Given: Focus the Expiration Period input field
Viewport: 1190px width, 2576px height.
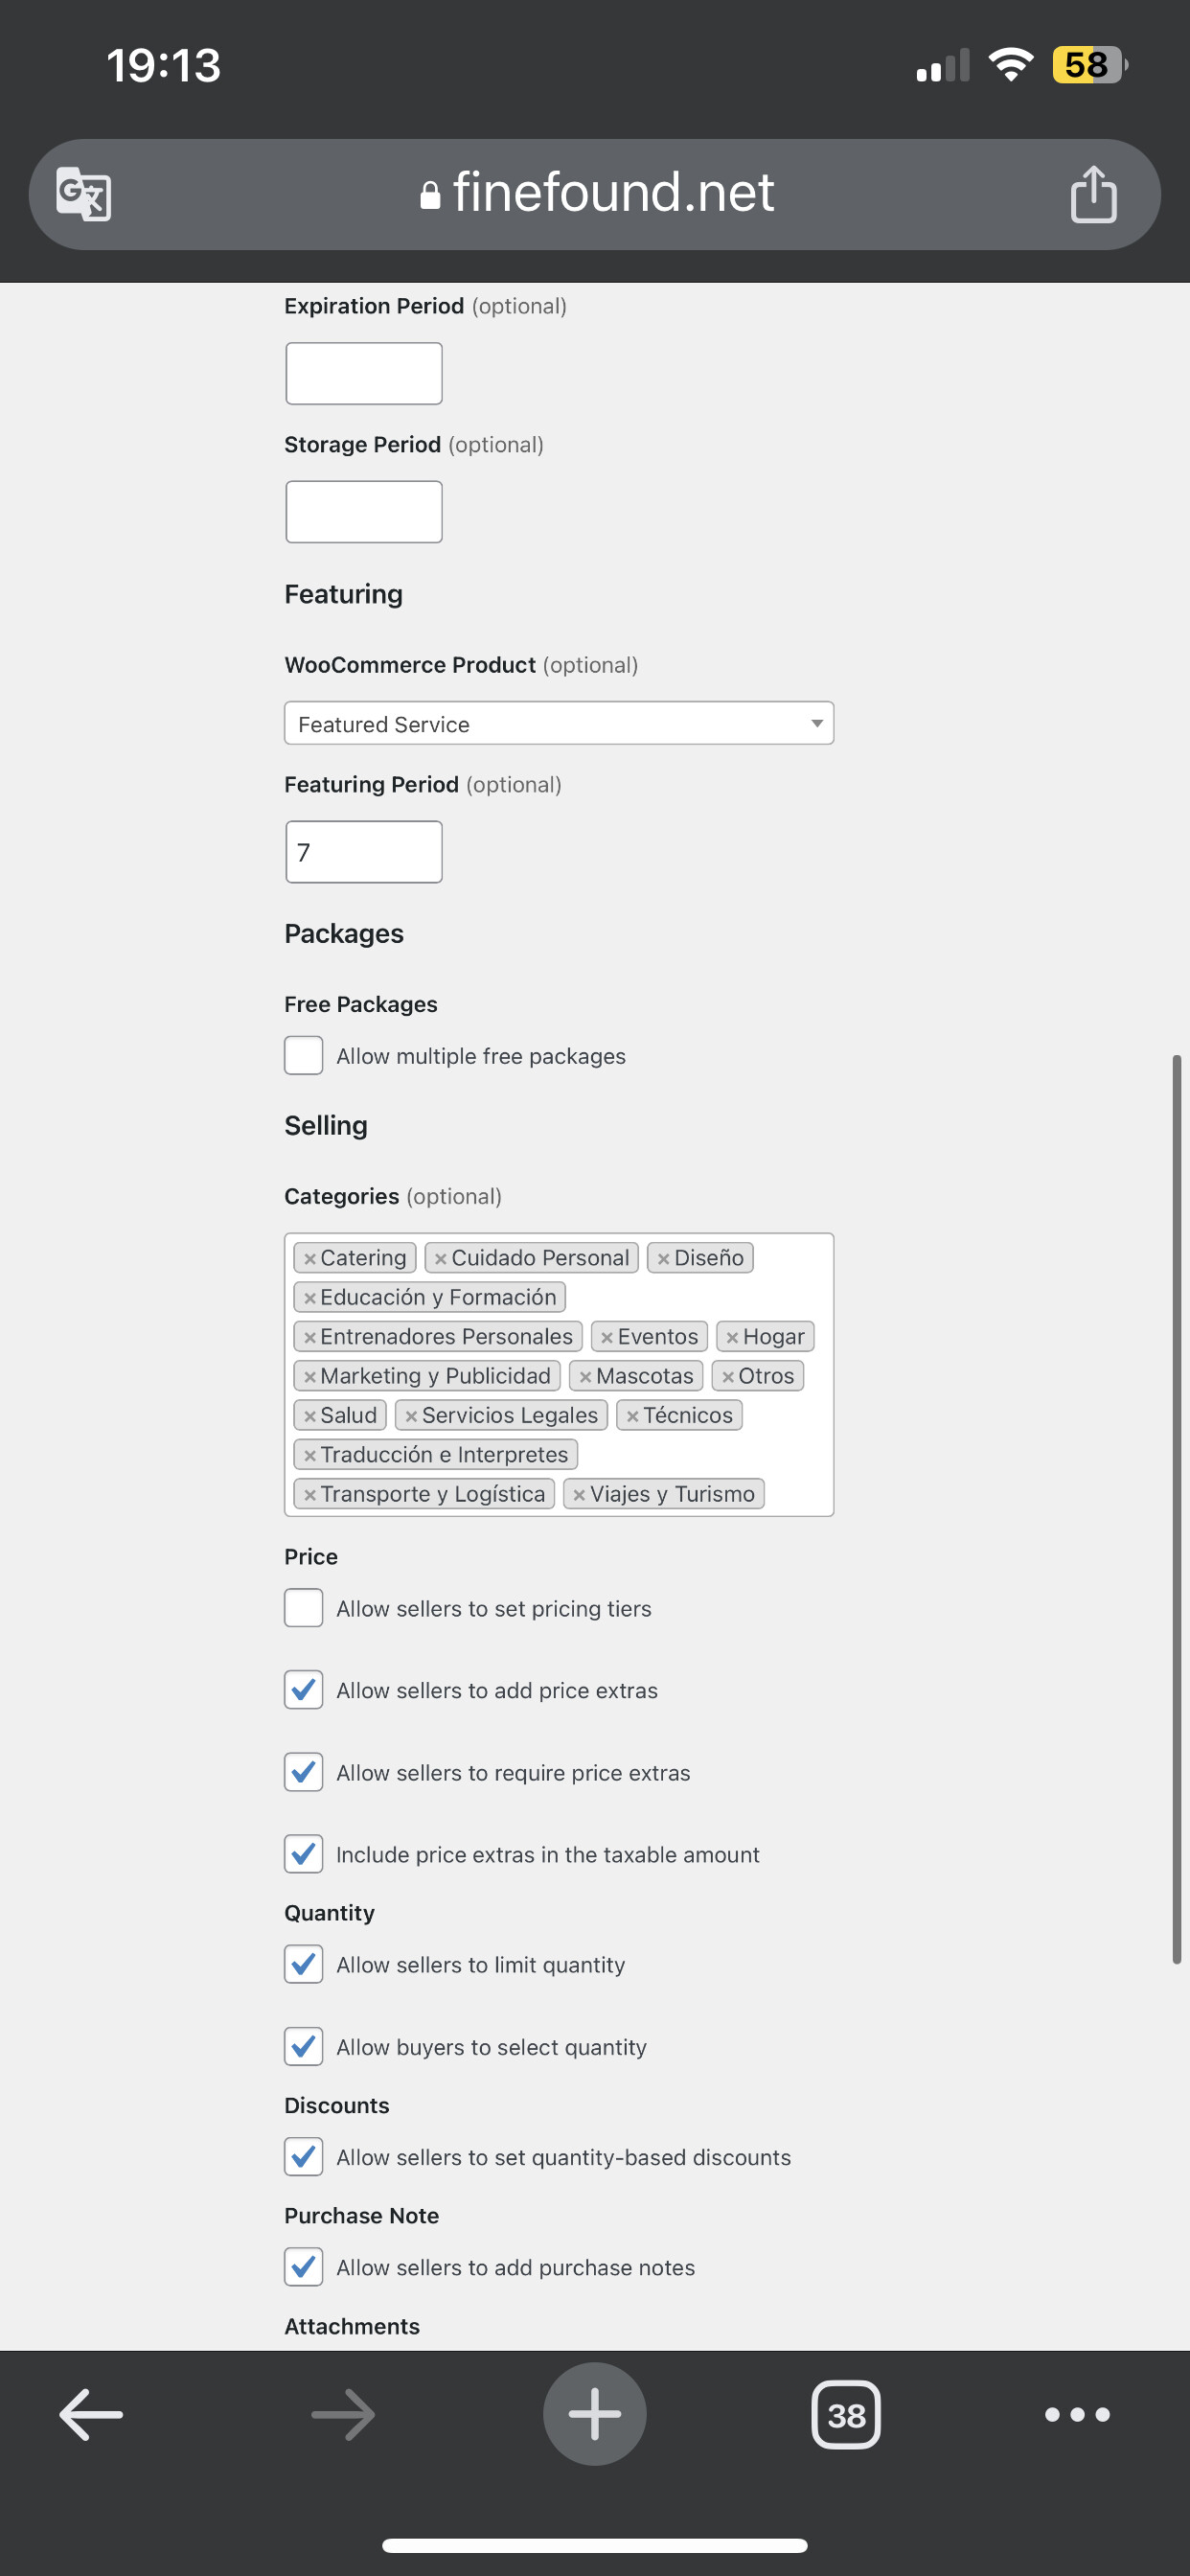Looking at the screenshot, I should (364, 373).
